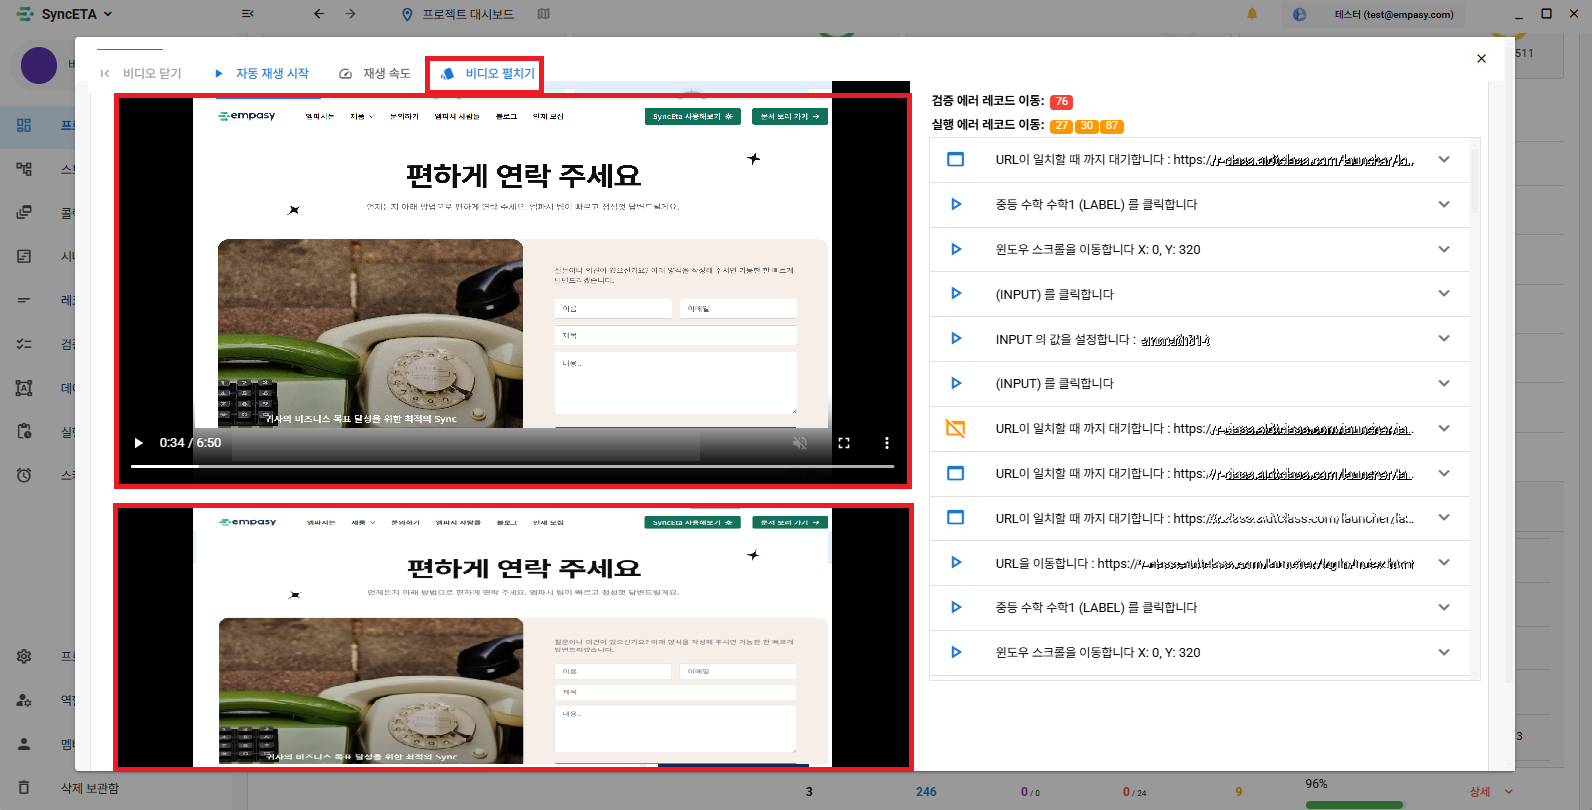Play the first video
The height and width of the screenshot is (810, 1592).
pyautogui.click(x=139, y=443)
